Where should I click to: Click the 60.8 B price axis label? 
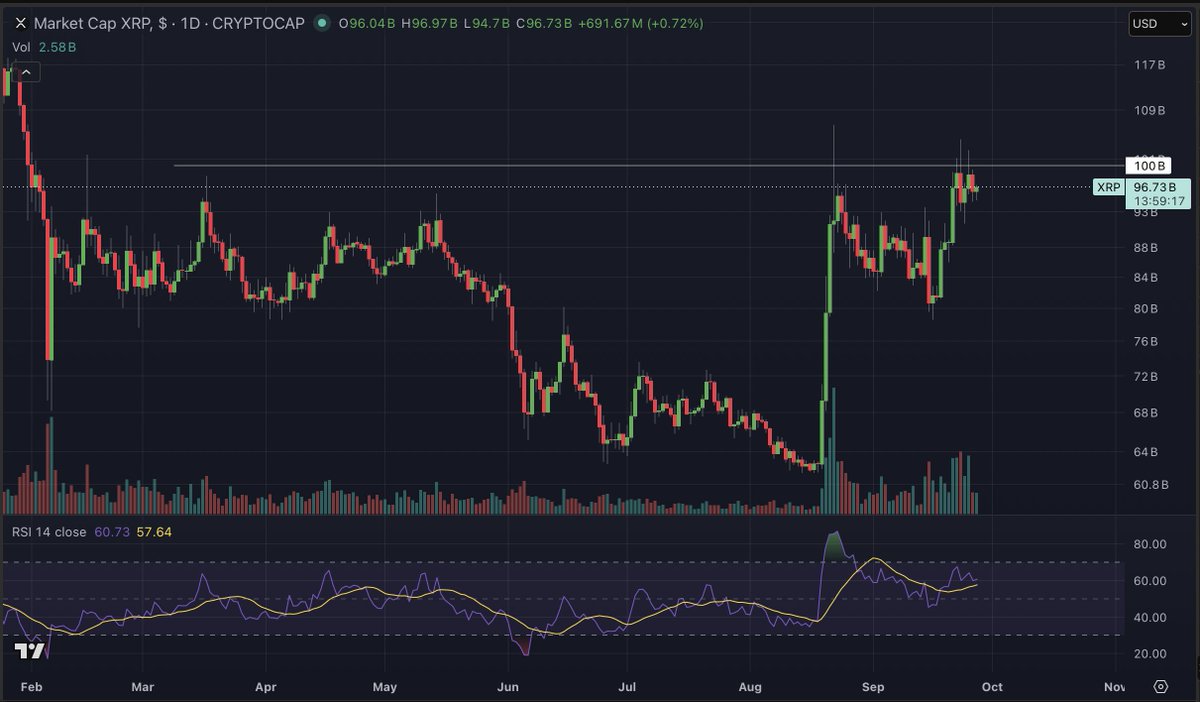click(x=1150, y=485)
